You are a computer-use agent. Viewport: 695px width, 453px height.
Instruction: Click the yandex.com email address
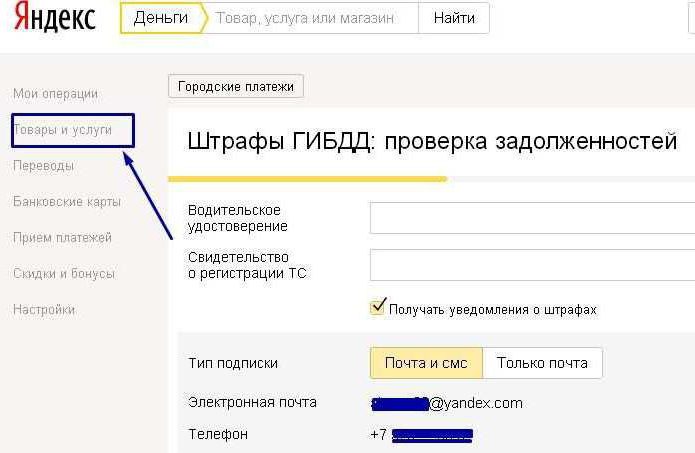(446, 403)
